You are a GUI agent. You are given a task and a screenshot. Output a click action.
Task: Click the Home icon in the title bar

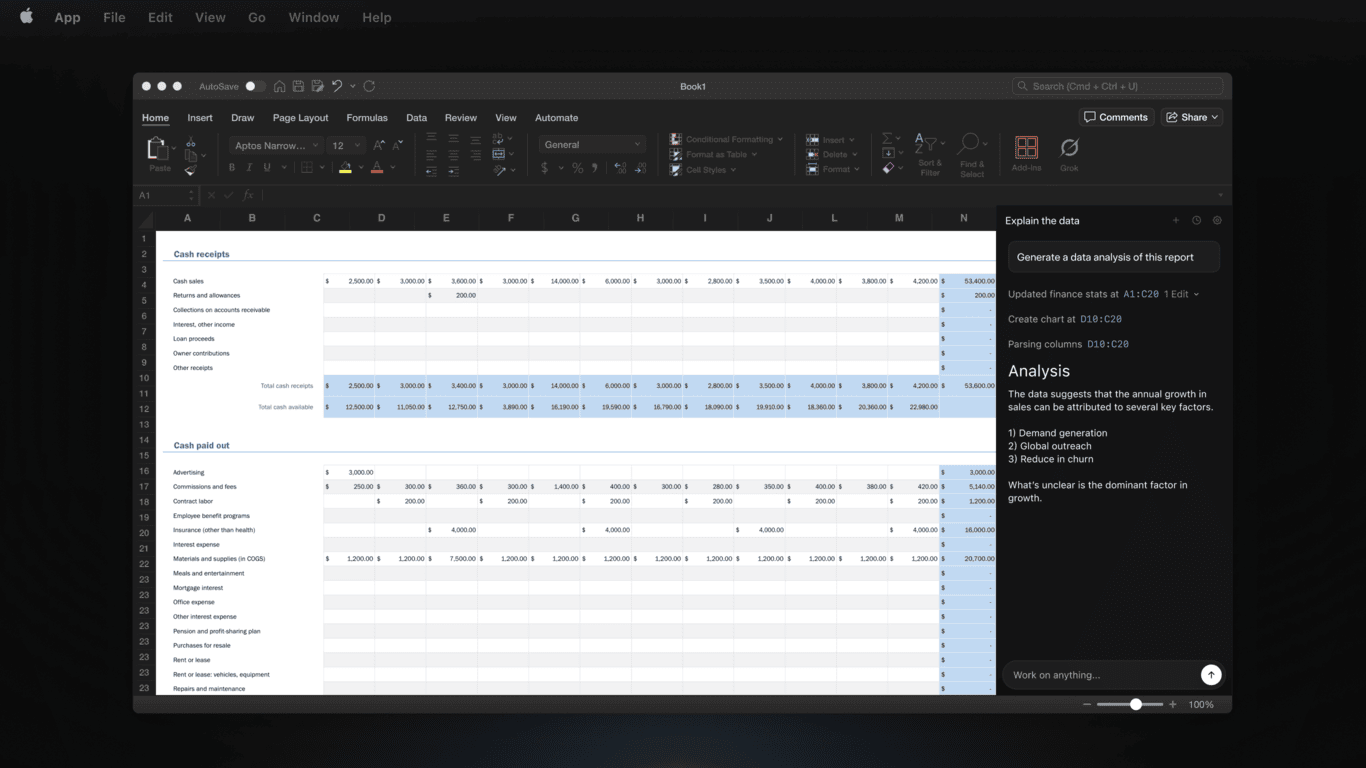[280, 86]
